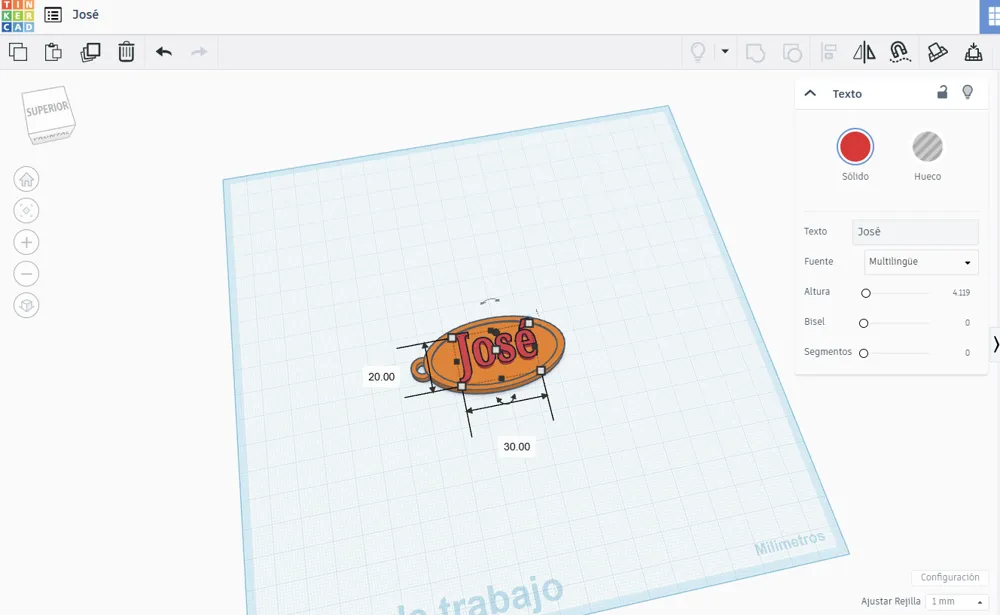Switch perspective with cube view icon
This screenshot has width=1000, height=615.
coord(26,306)
